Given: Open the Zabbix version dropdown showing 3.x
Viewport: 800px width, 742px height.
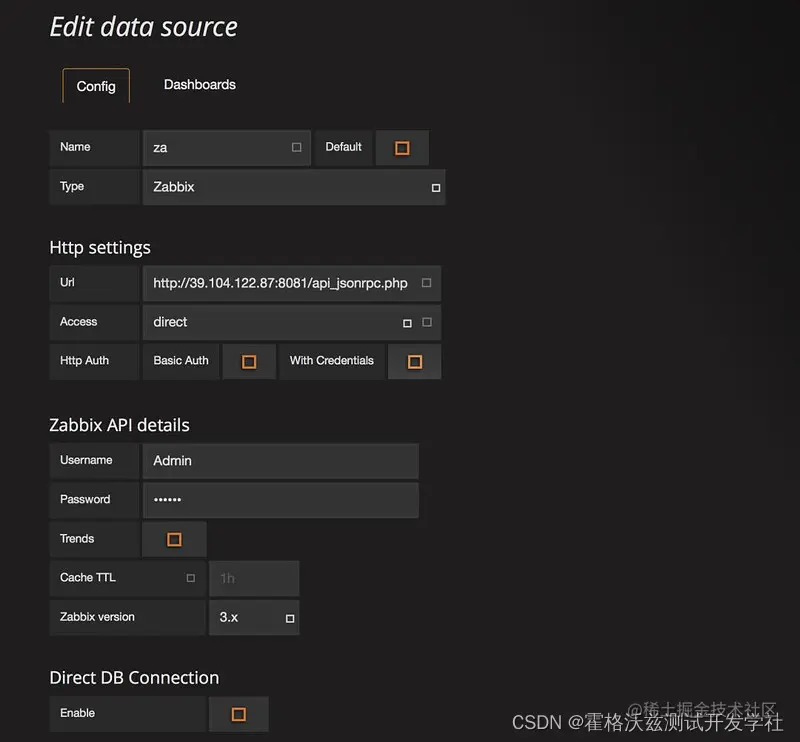Looking at the screenshot, I should tap(254, 618).
